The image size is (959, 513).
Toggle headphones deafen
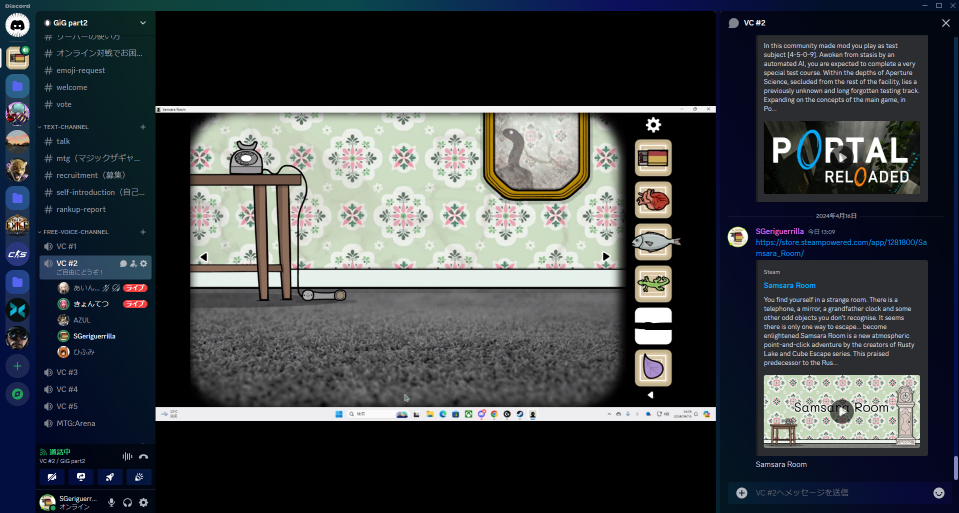click(127, 503)
